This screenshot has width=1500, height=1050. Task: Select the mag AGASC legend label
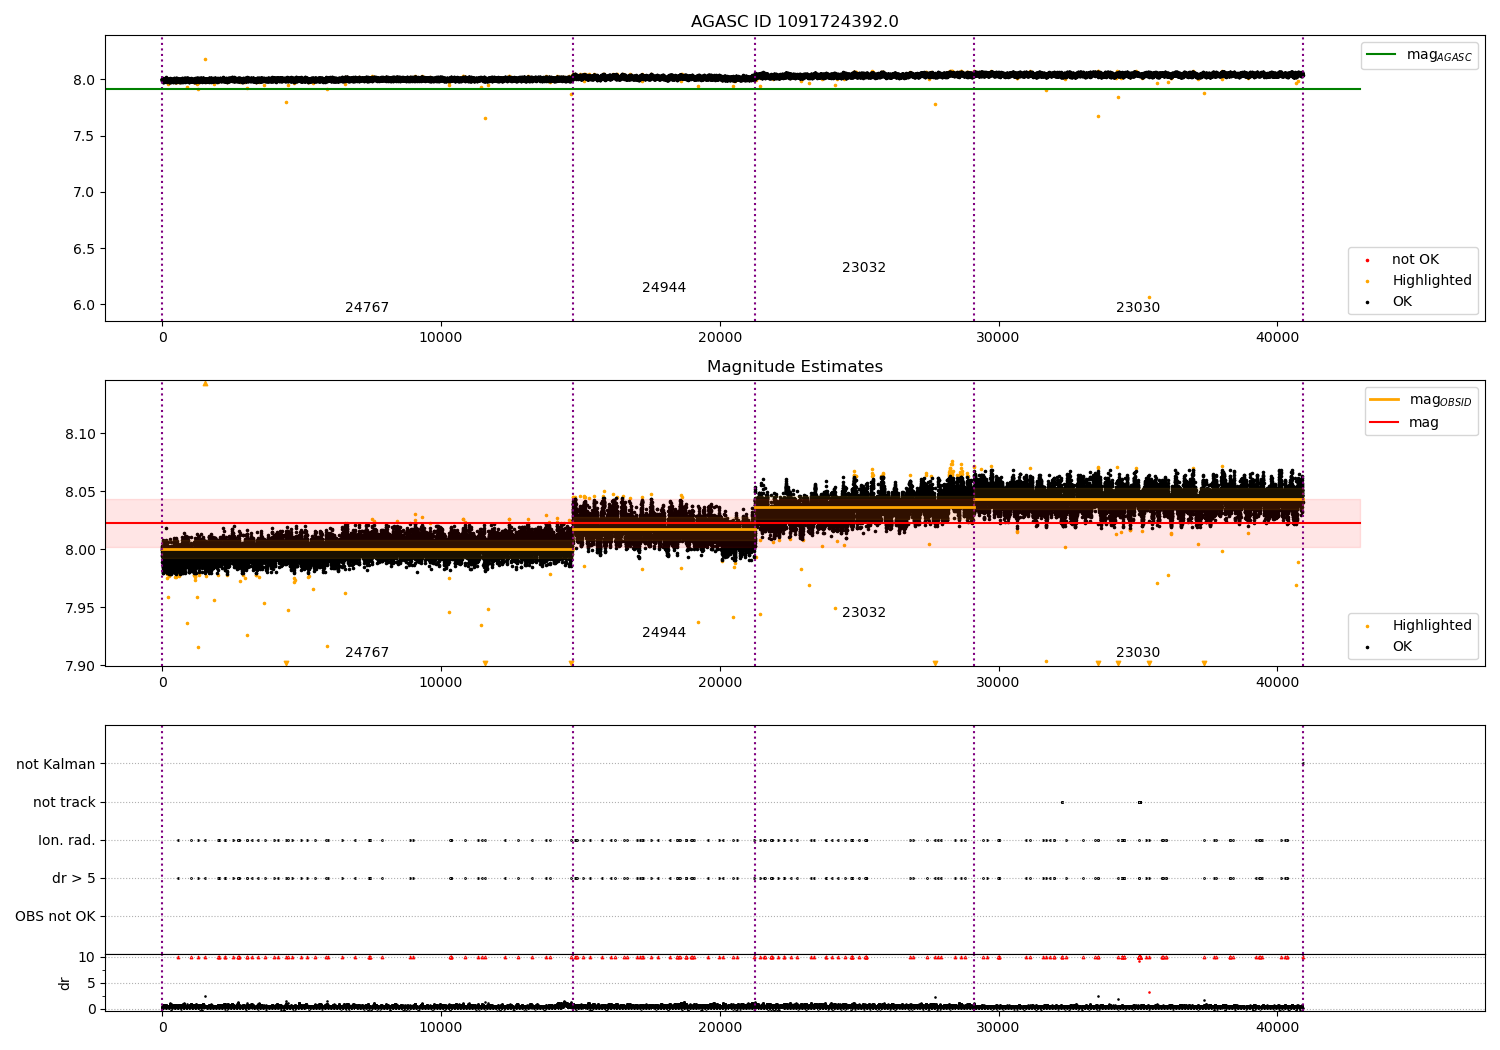[x=1439, y=55]
